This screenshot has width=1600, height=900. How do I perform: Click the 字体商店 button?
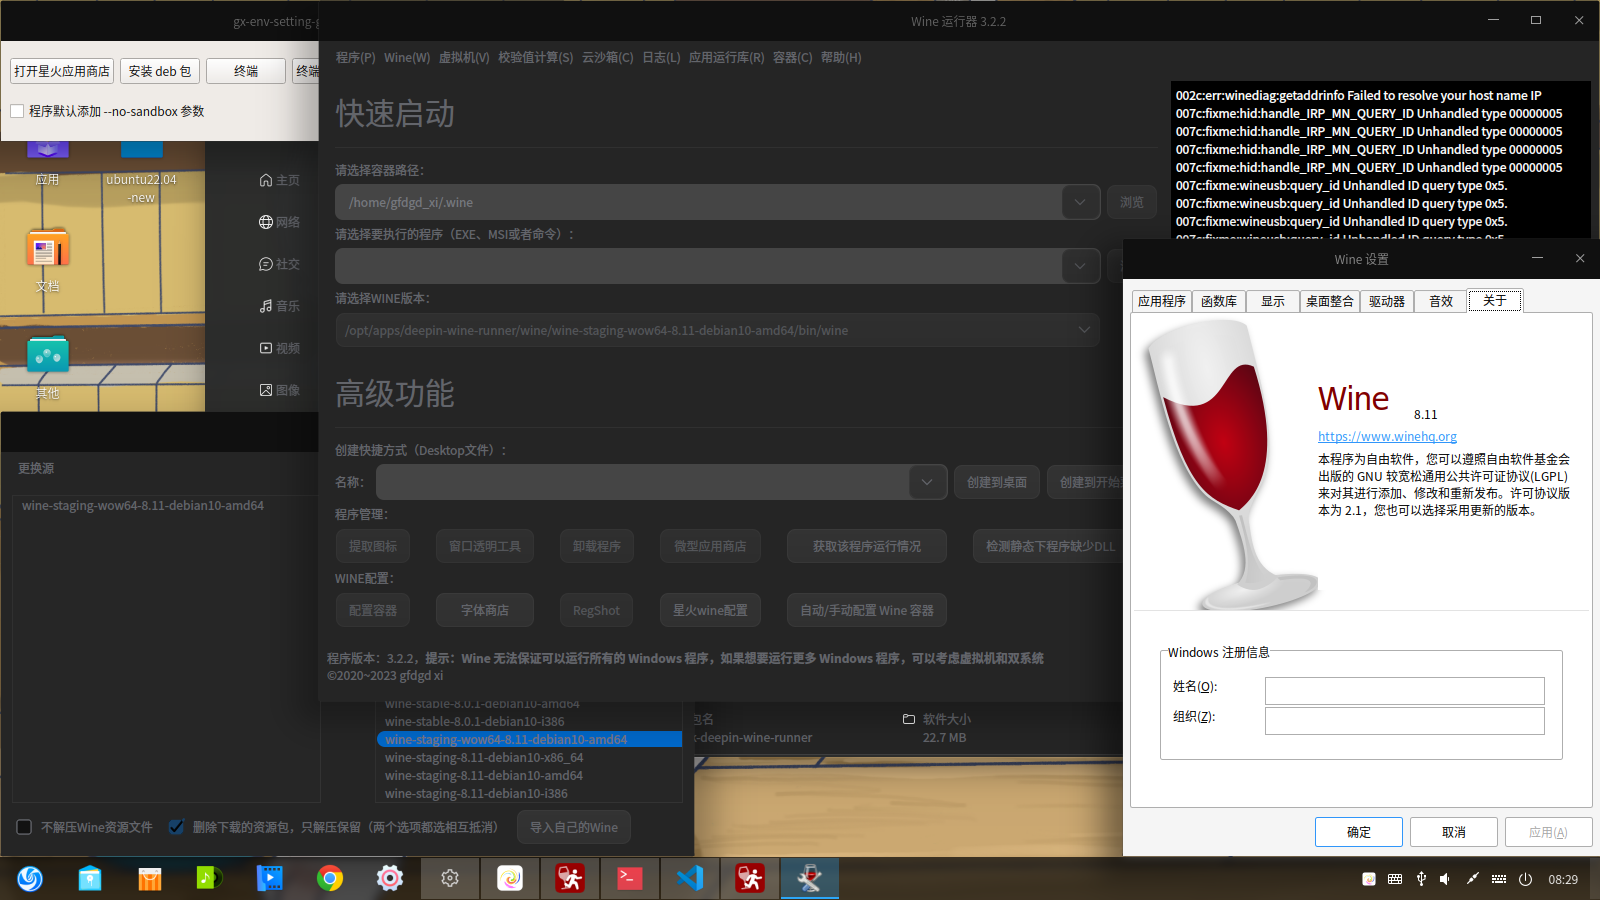pos(485,610)
